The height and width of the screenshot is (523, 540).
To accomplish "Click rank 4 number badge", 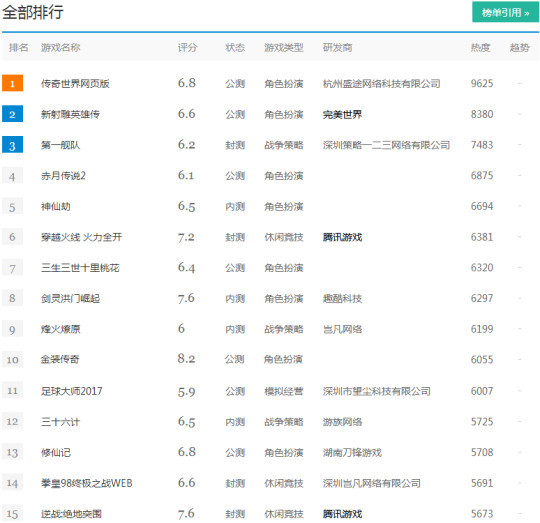I will [12, 175].
